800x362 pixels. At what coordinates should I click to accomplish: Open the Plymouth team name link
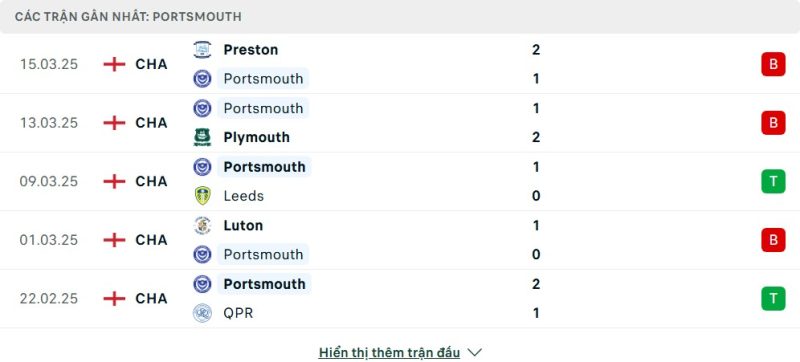(257, 137)
